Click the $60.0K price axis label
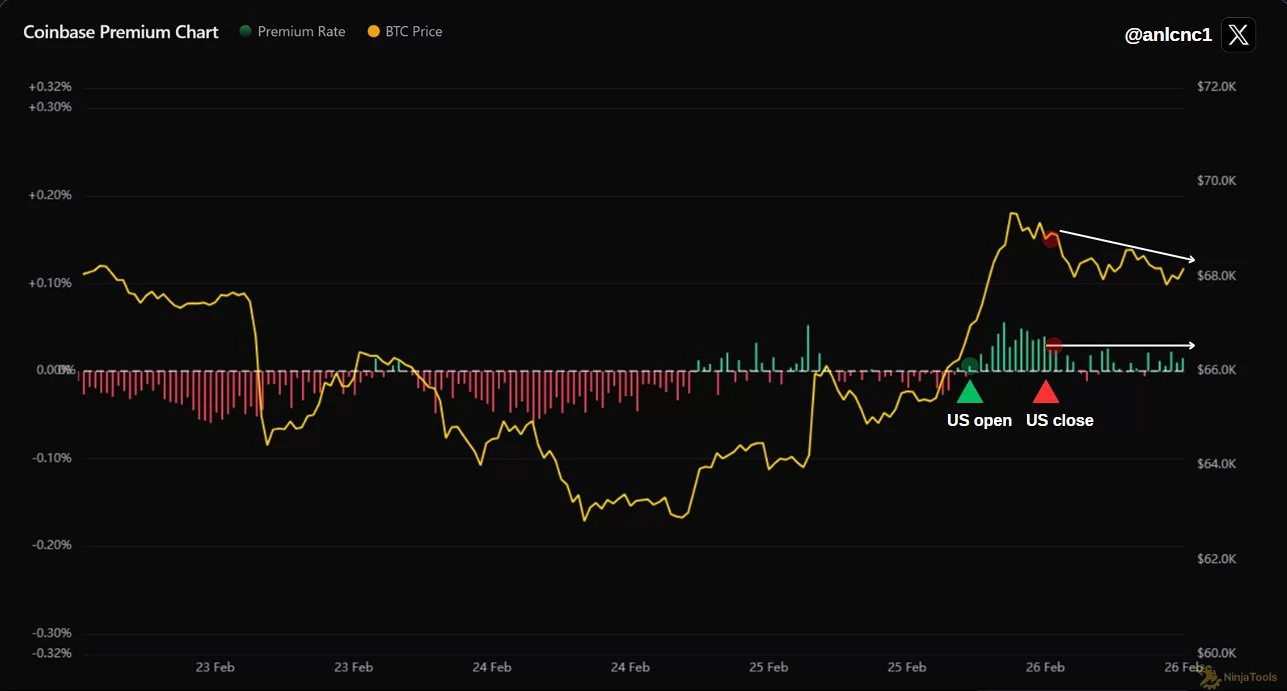Viewport: 1287px width, 691px height. (x=1216, y=653)
